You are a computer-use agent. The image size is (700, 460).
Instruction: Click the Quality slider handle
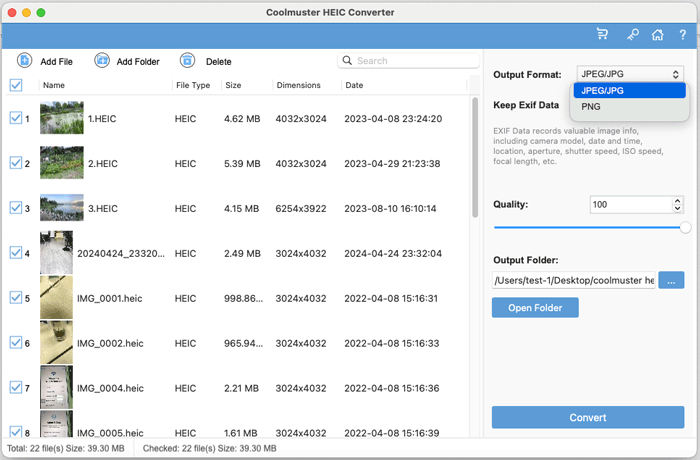pyautogui.click(x=686, y=228)
